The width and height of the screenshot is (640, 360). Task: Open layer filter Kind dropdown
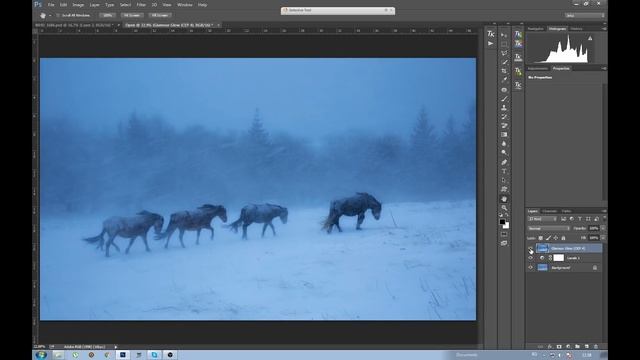(x=542, y=219)
